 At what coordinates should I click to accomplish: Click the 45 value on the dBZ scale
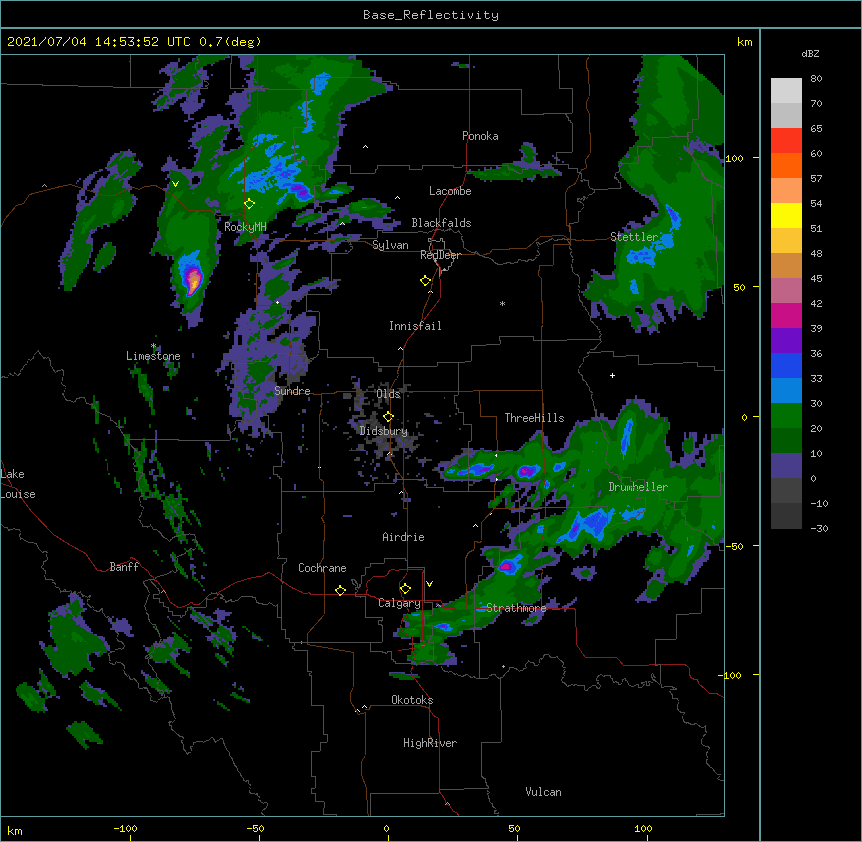[x=816, y=278]
